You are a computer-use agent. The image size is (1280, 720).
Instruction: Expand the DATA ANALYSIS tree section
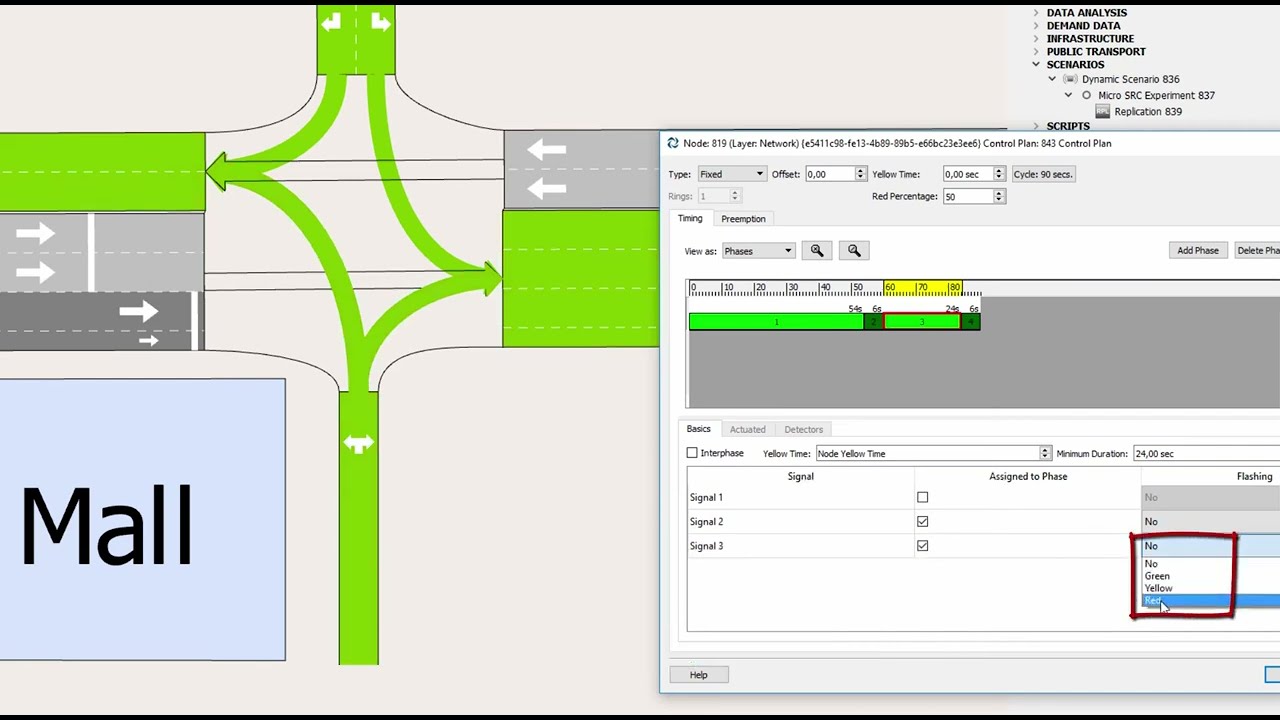pyautogui.click(x=1036, y=13)
